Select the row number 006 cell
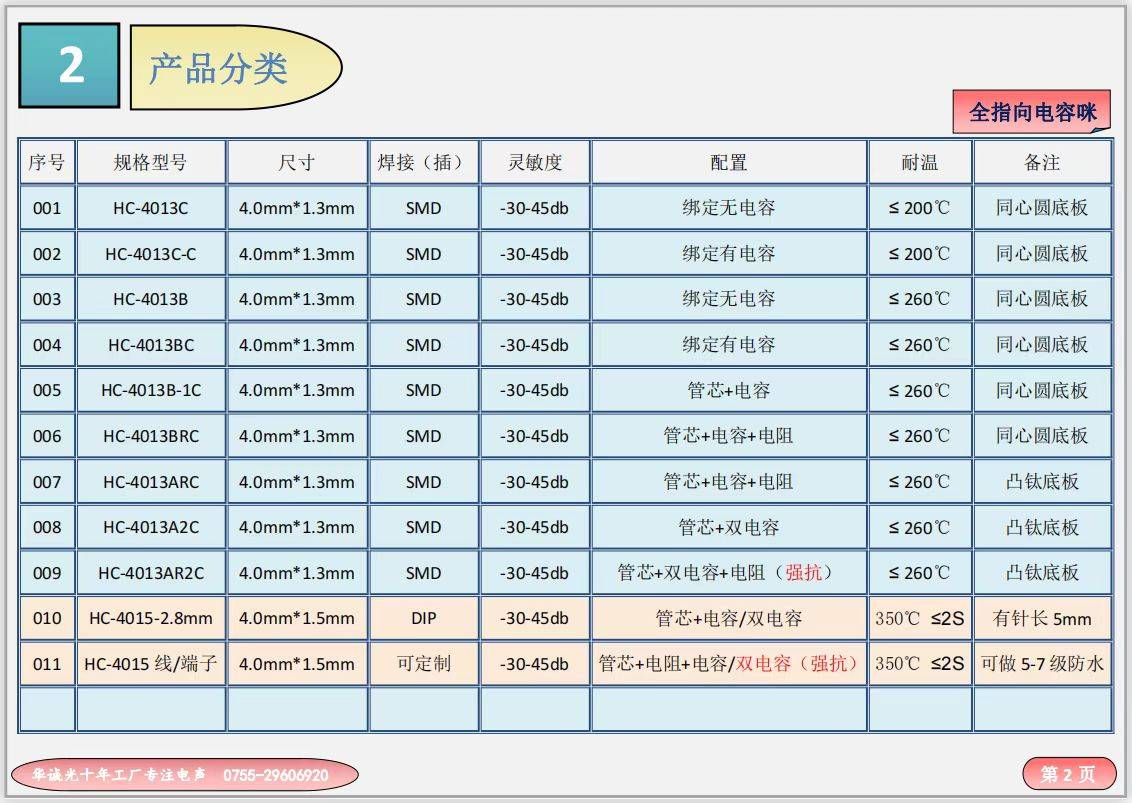The image size is (1132, 803). [x=47, y=436]
